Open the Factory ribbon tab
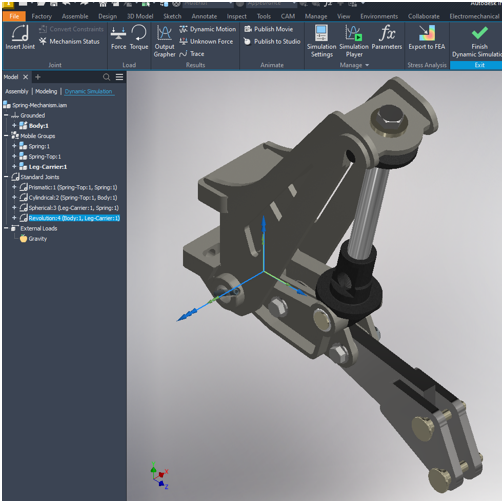Screen dimensions: 502x504 (x=42, y=16)
